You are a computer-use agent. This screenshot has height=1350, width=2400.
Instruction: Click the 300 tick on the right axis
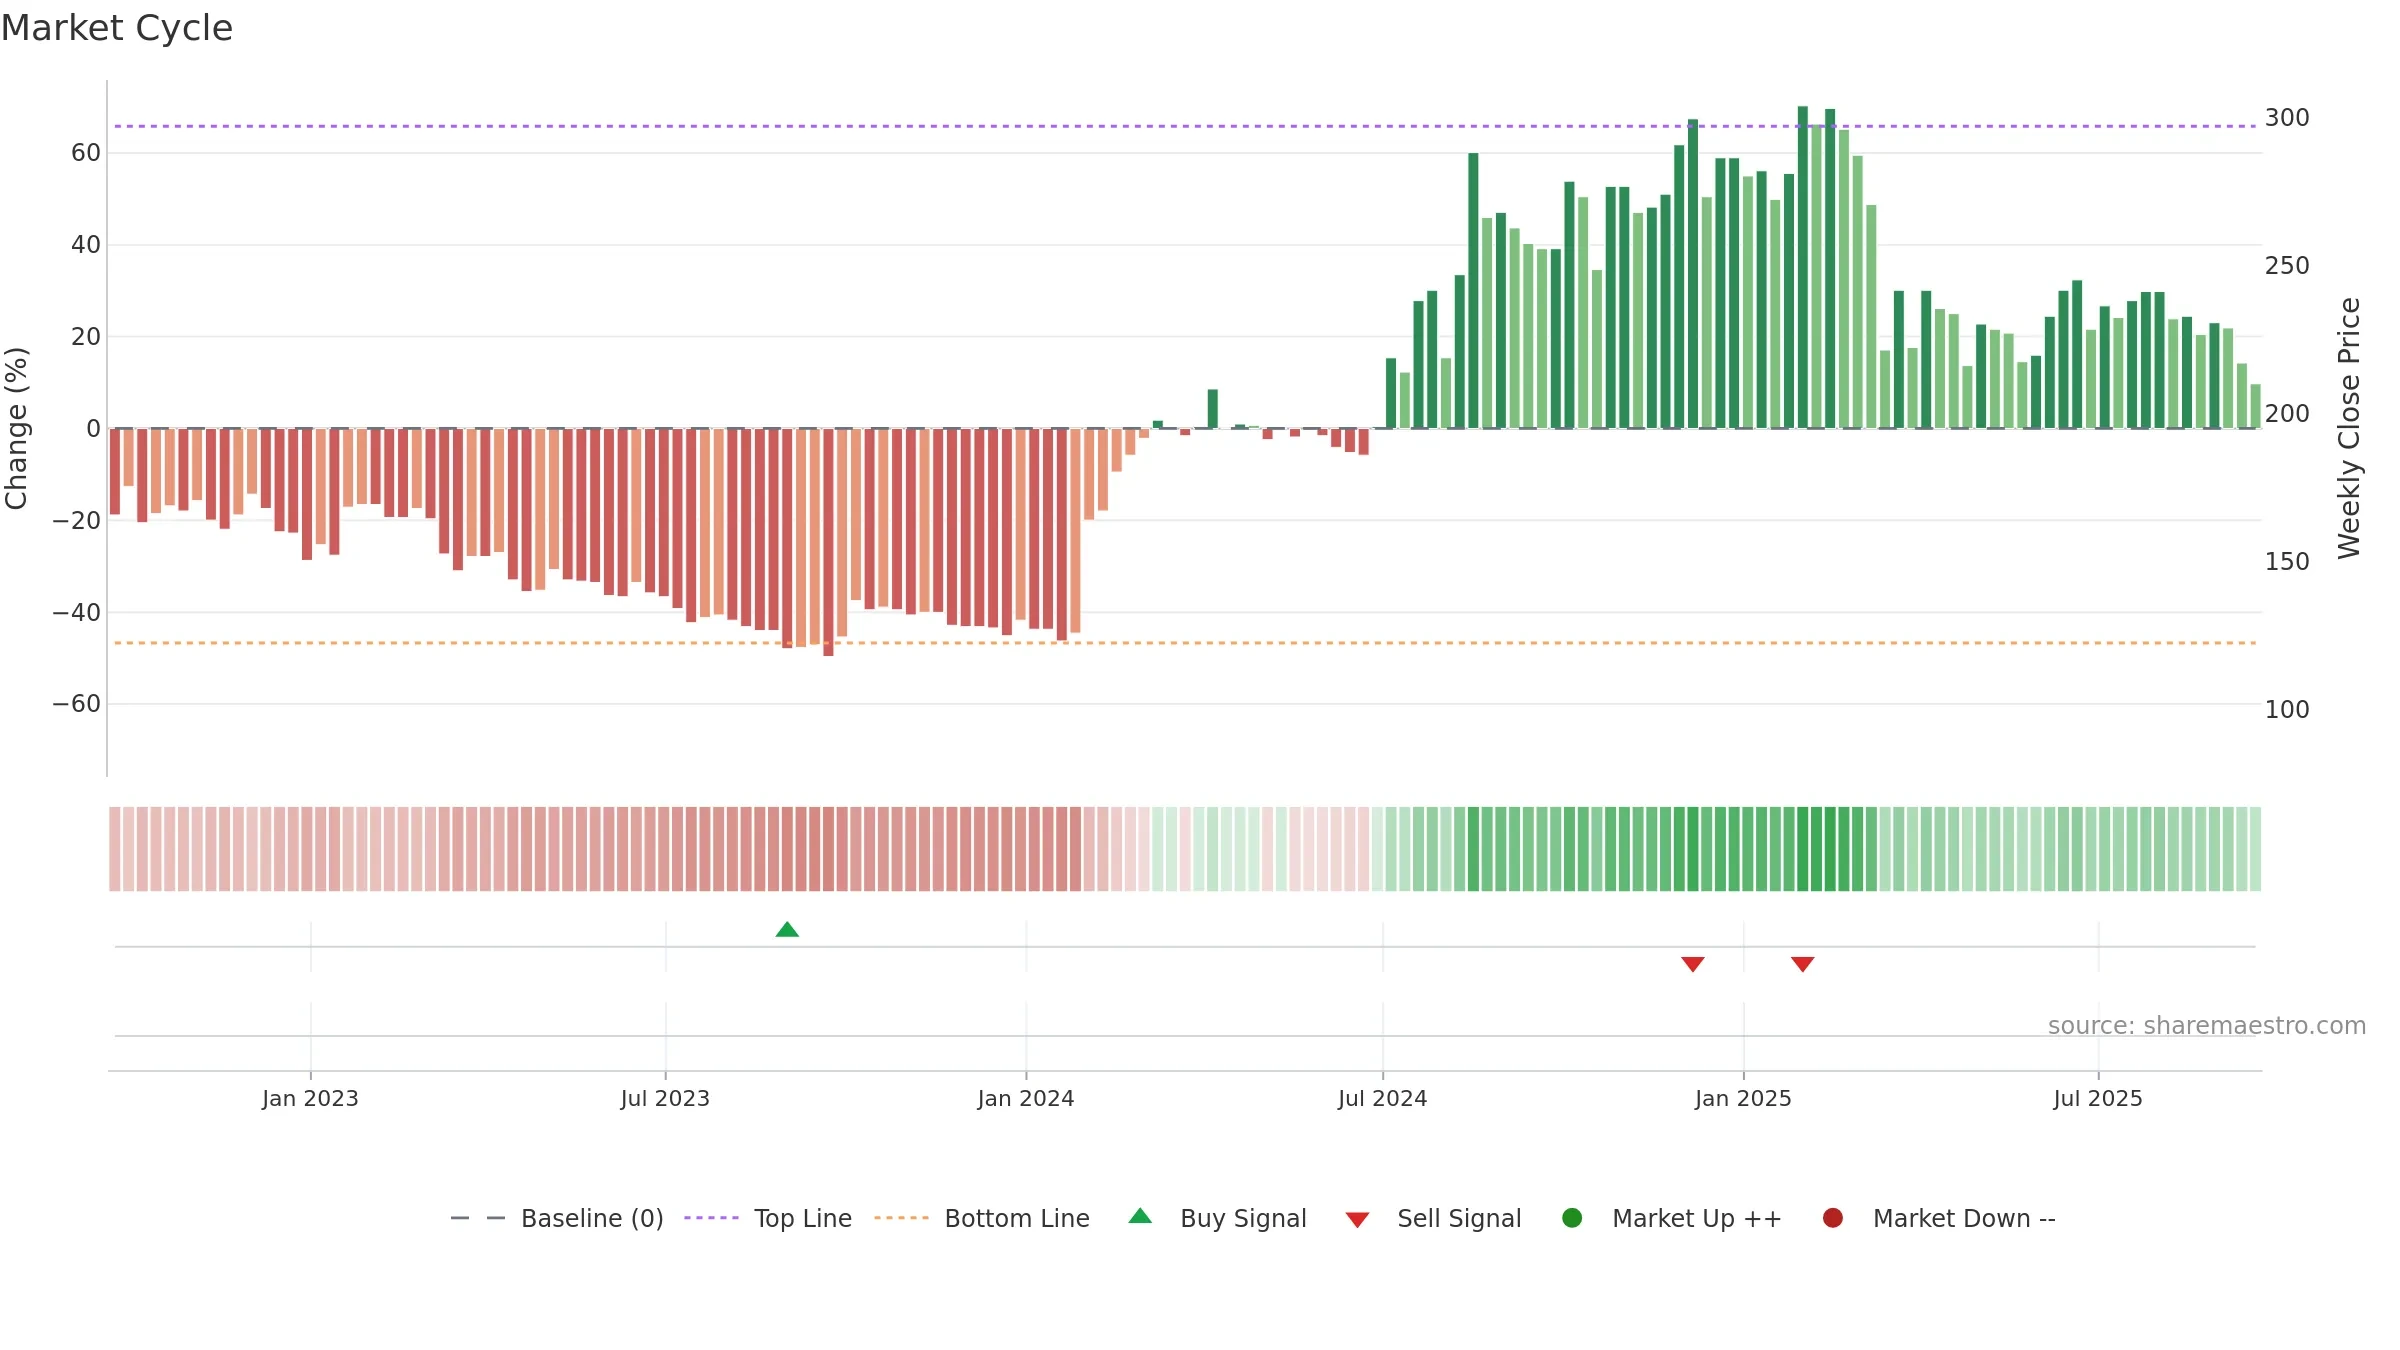point(2287,118)
